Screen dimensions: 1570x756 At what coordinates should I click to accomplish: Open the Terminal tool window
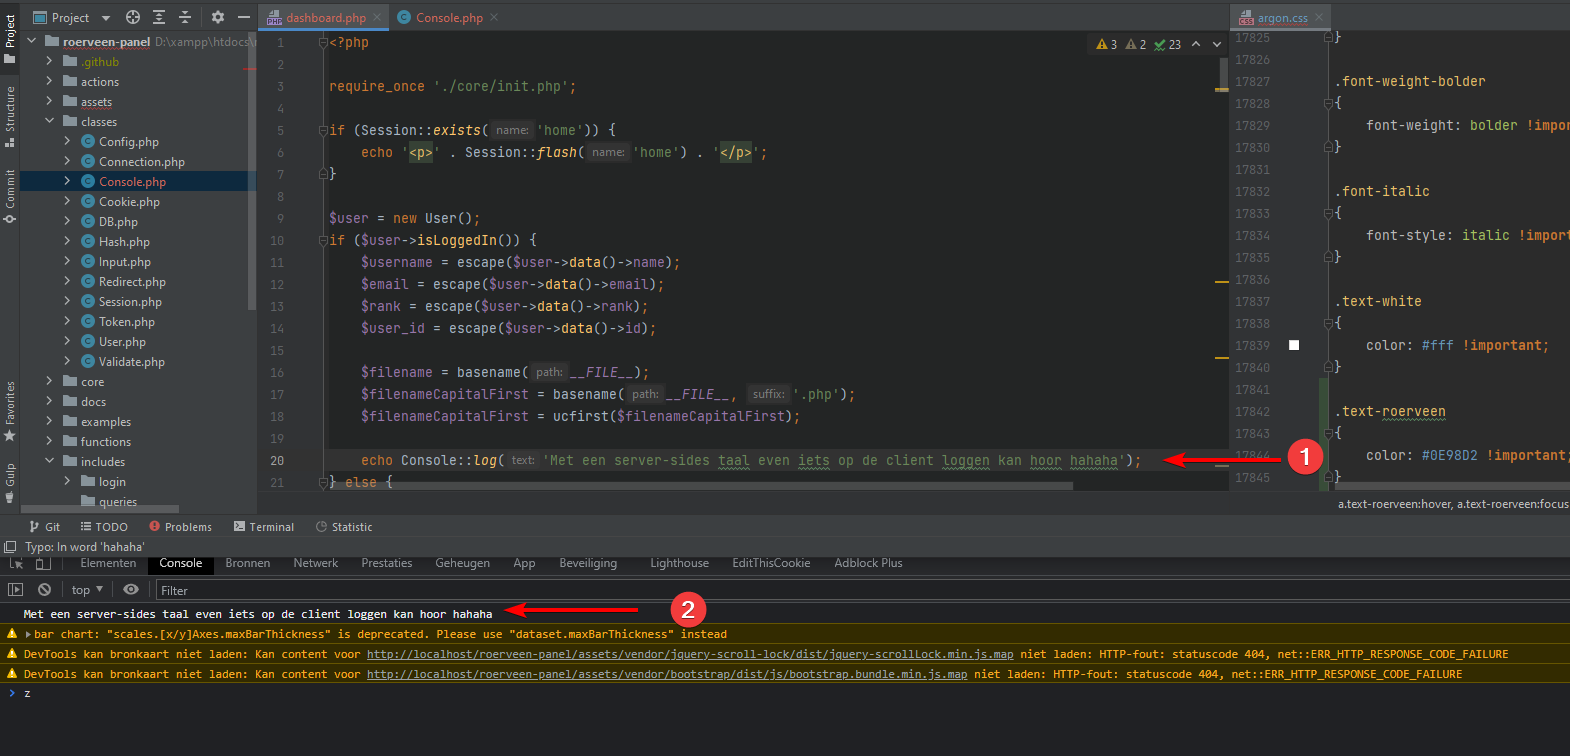264,527
